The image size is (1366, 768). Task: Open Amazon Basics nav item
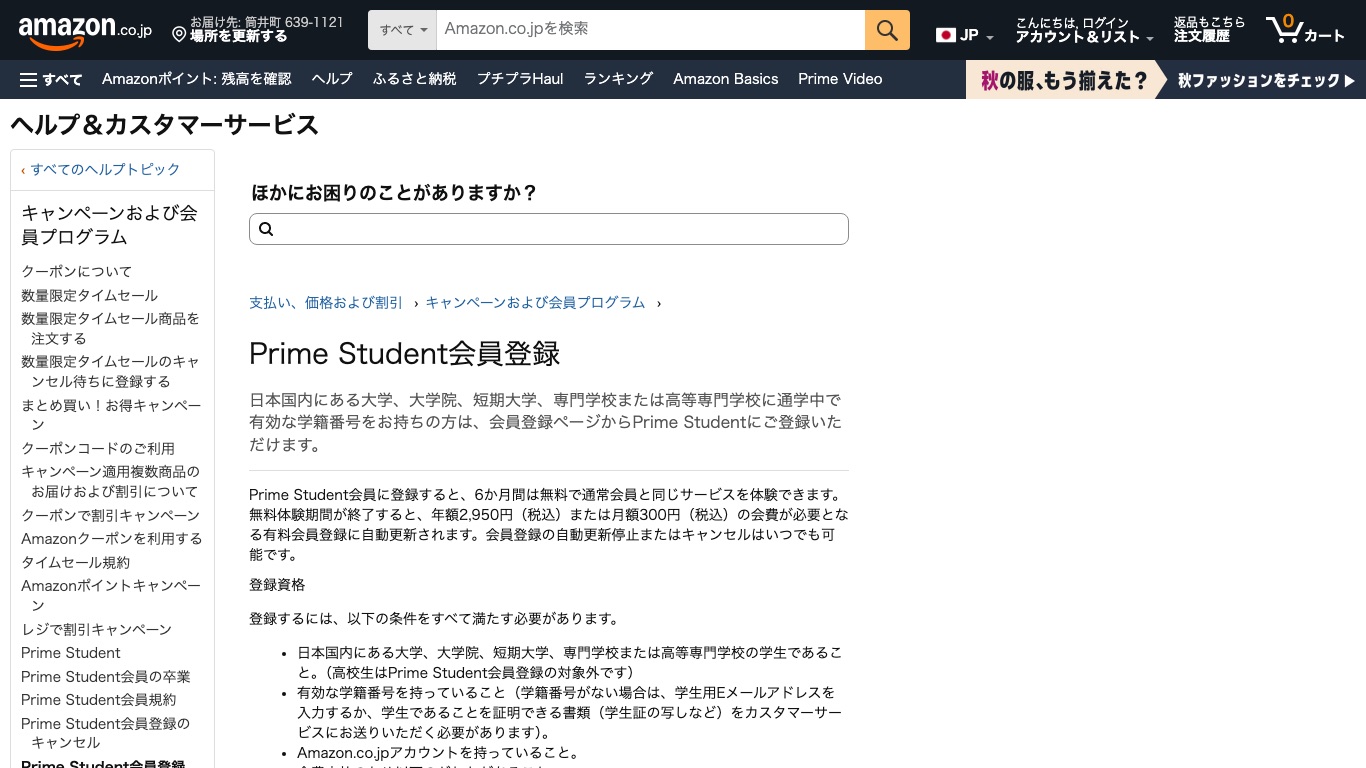pos(725,79)
